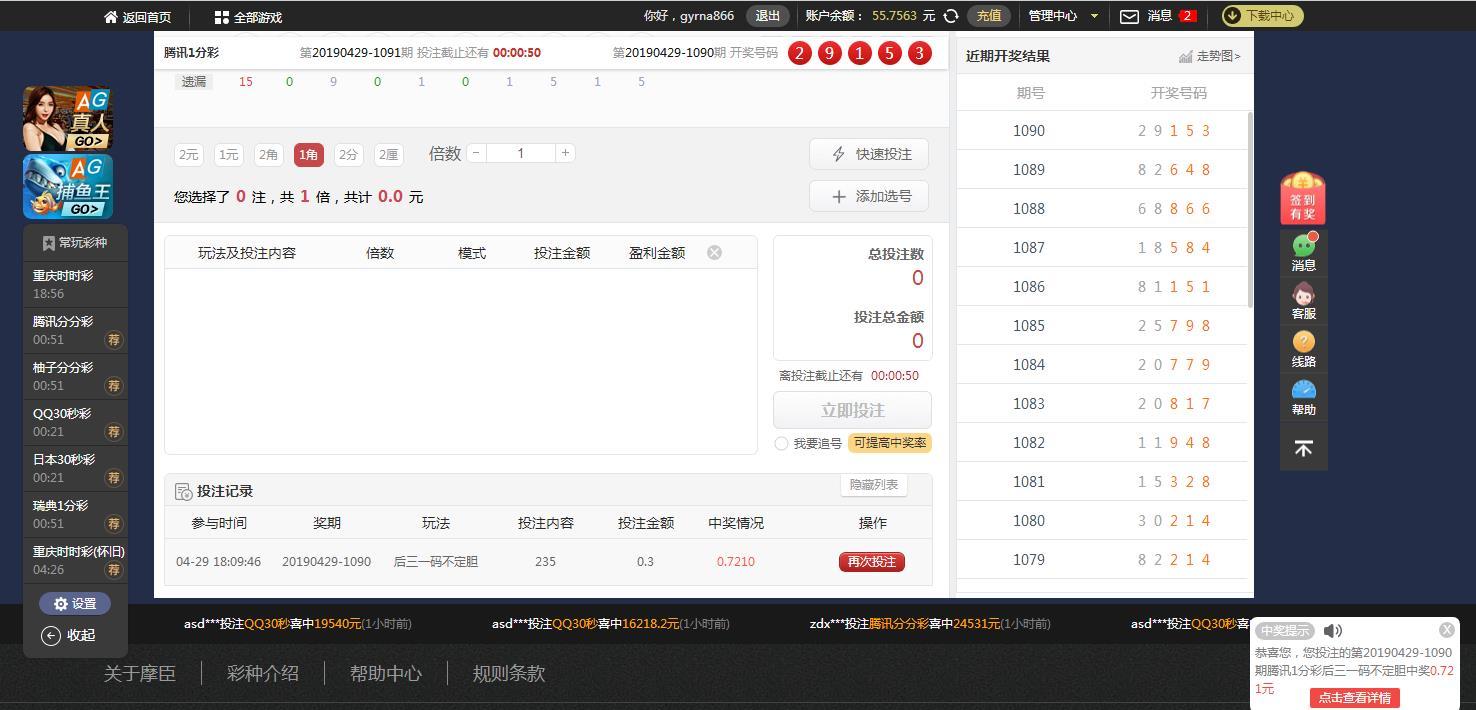Screen dimensions: 1476x710
Task: Open 管理中心 dropdown menu
Action: [x=1063, y=16]
